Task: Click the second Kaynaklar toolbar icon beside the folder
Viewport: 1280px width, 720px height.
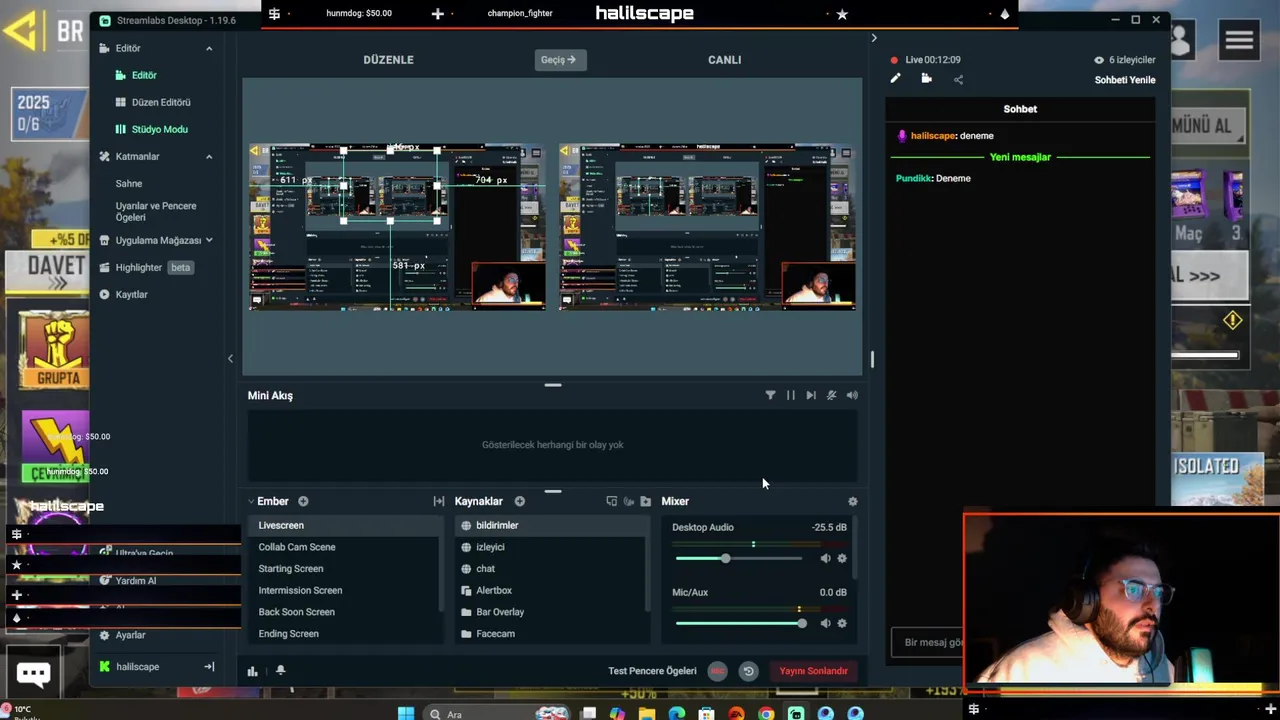Action: pyautogui.click(x=628, y=501)
